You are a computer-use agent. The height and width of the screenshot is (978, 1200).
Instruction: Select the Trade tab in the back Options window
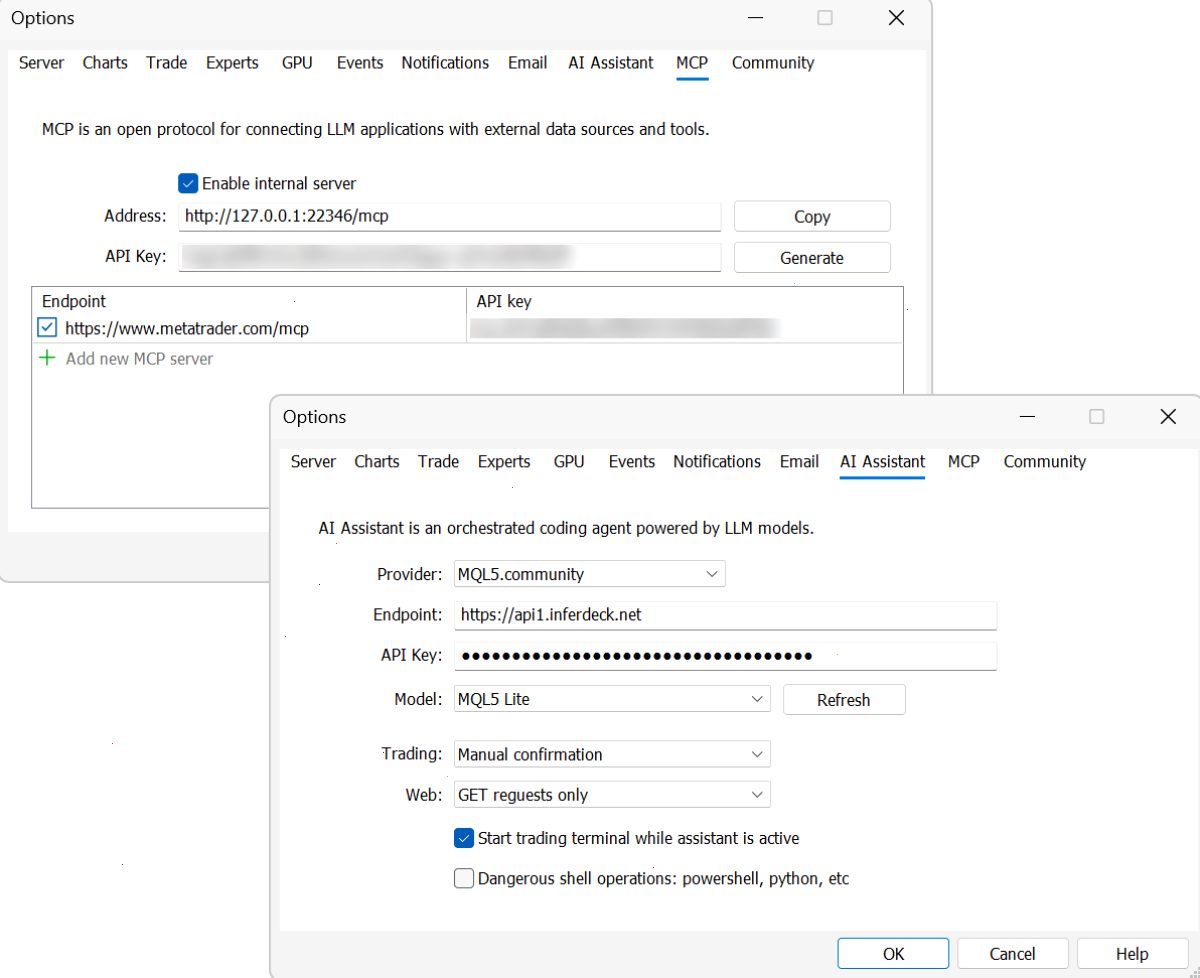point(166,62)
